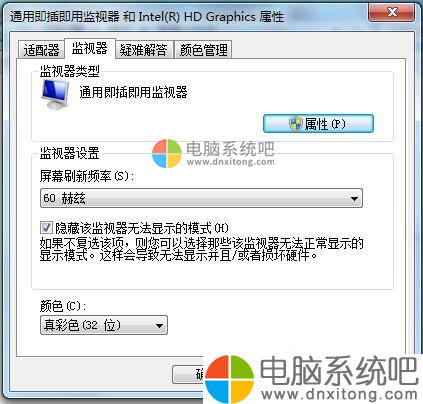Viewport: 423px width, 404px height.
Task: Open the 疑难解答 tab
Action: click(144, 50)
